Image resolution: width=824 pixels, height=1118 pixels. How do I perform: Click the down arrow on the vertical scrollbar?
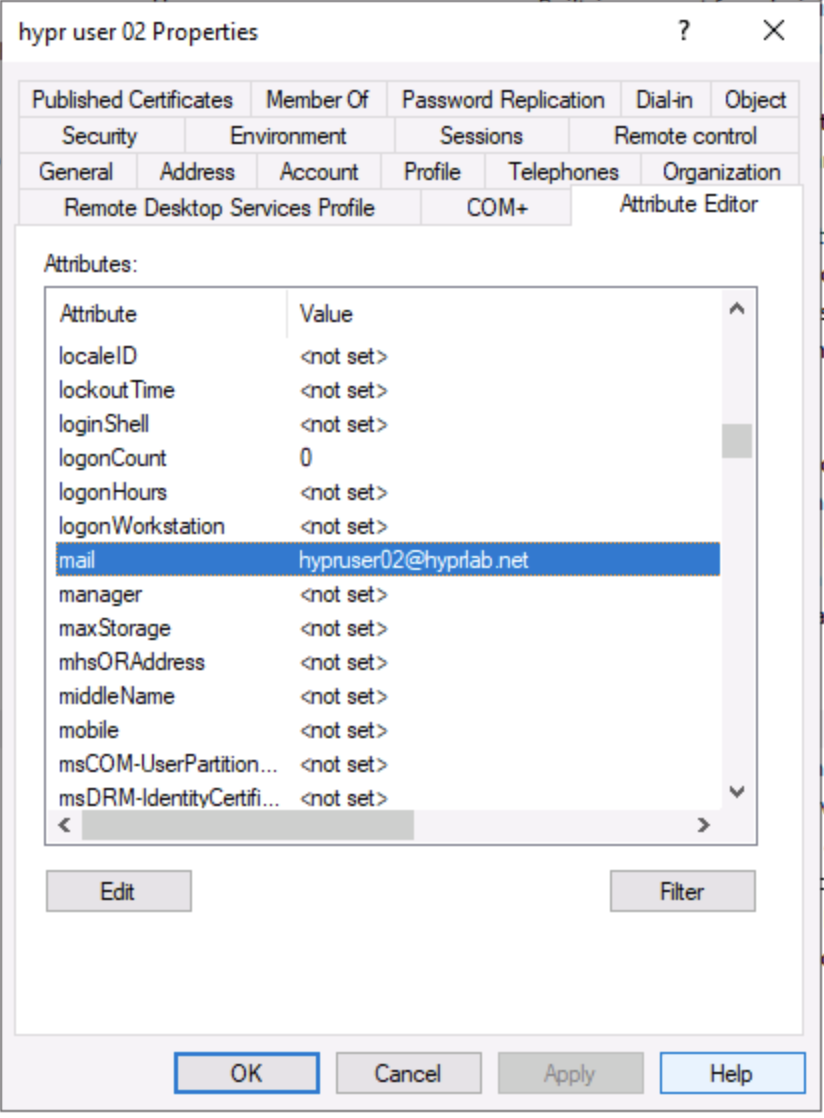pos(737,793)
